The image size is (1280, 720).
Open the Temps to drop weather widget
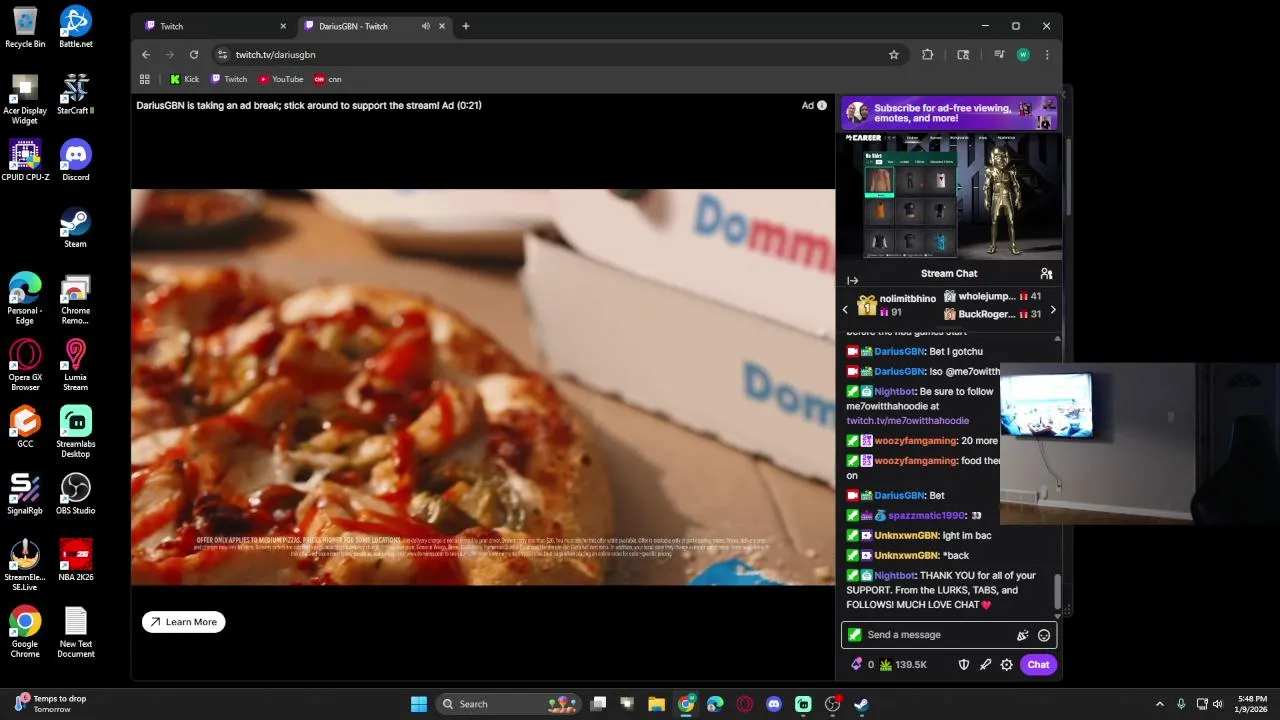52,704
